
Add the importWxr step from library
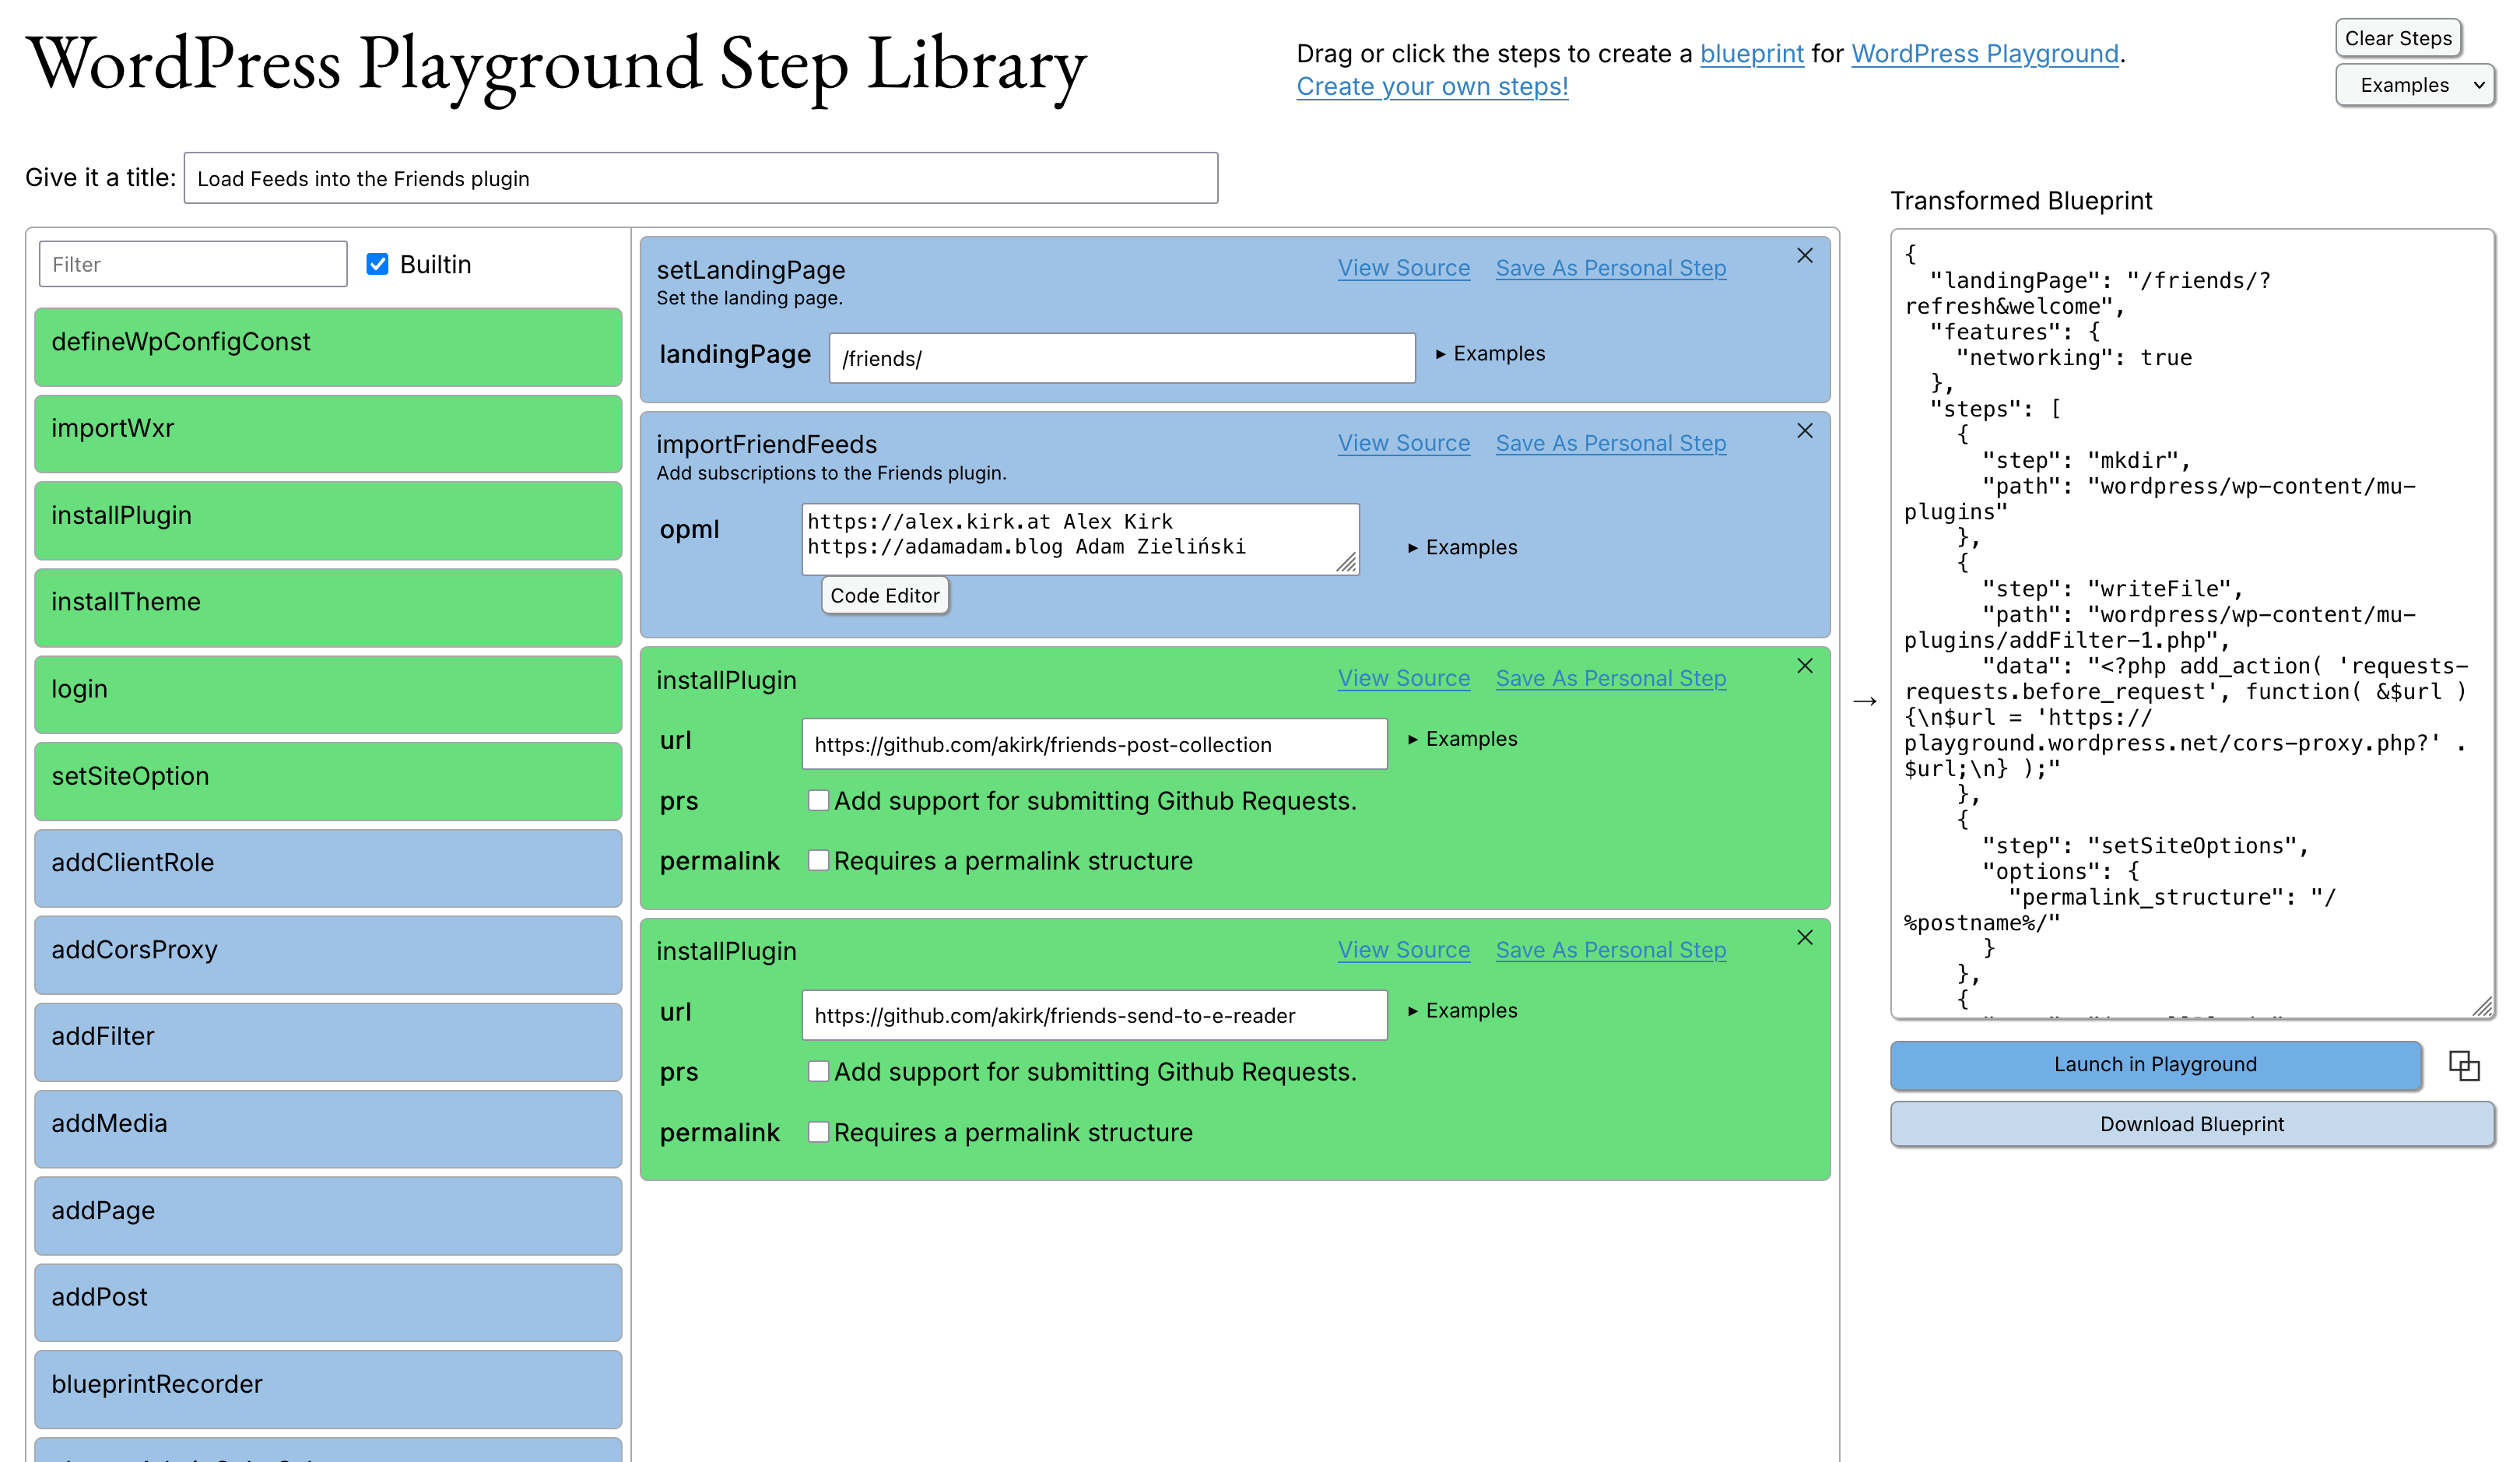(x=328, y=433)
